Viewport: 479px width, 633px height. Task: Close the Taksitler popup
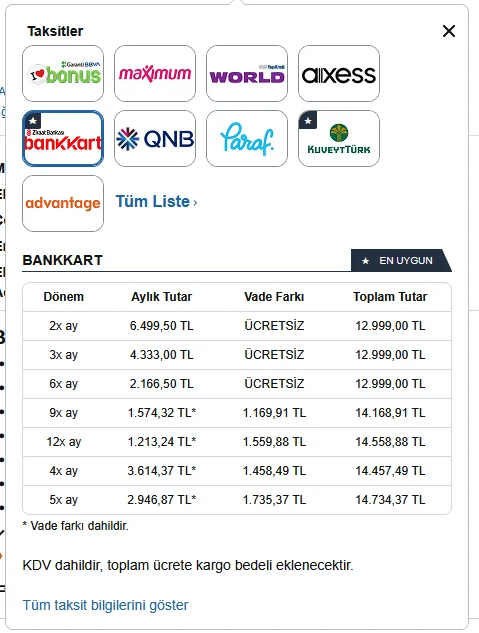tap(449, 31)
